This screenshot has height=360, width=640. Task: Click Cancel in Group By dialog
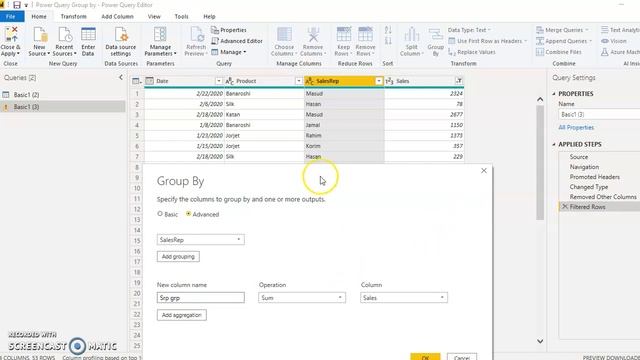point(462,357)
